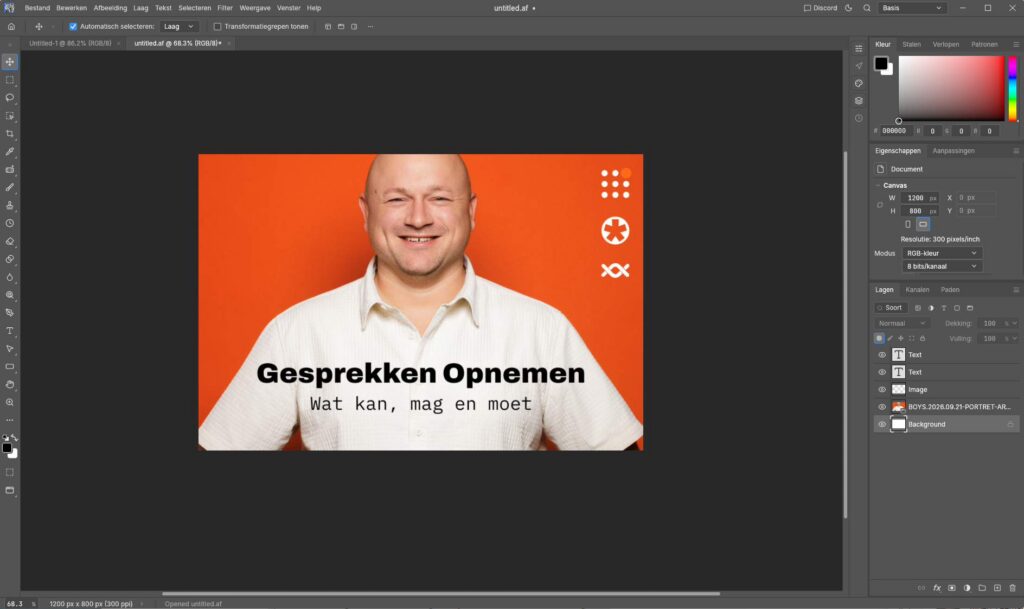Open the Discord button

click(x=820, y=8)
